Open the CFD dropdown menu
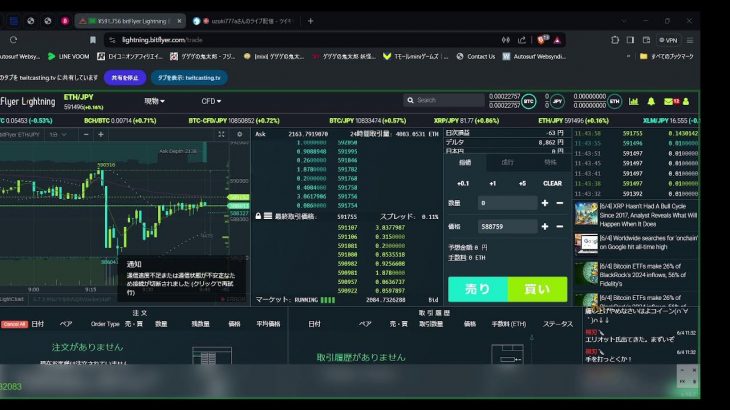Image resolution: width=730 pixels, height=410 pixels. 211,101
